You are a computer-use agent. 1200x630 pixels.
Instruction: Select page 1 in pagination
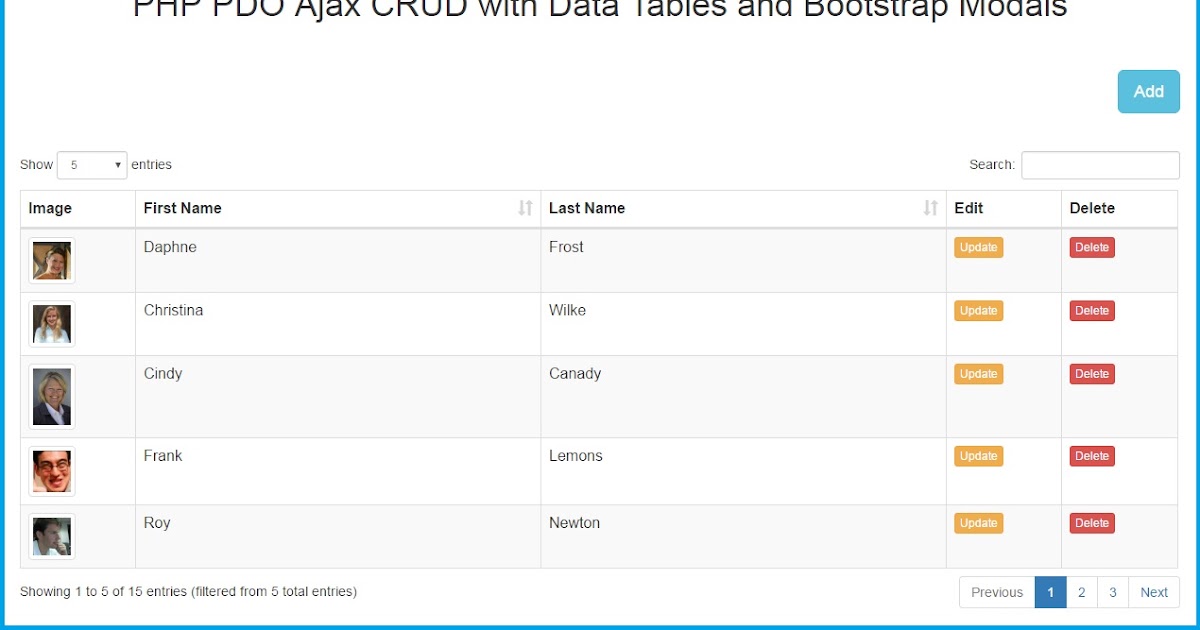point(1050,592)
